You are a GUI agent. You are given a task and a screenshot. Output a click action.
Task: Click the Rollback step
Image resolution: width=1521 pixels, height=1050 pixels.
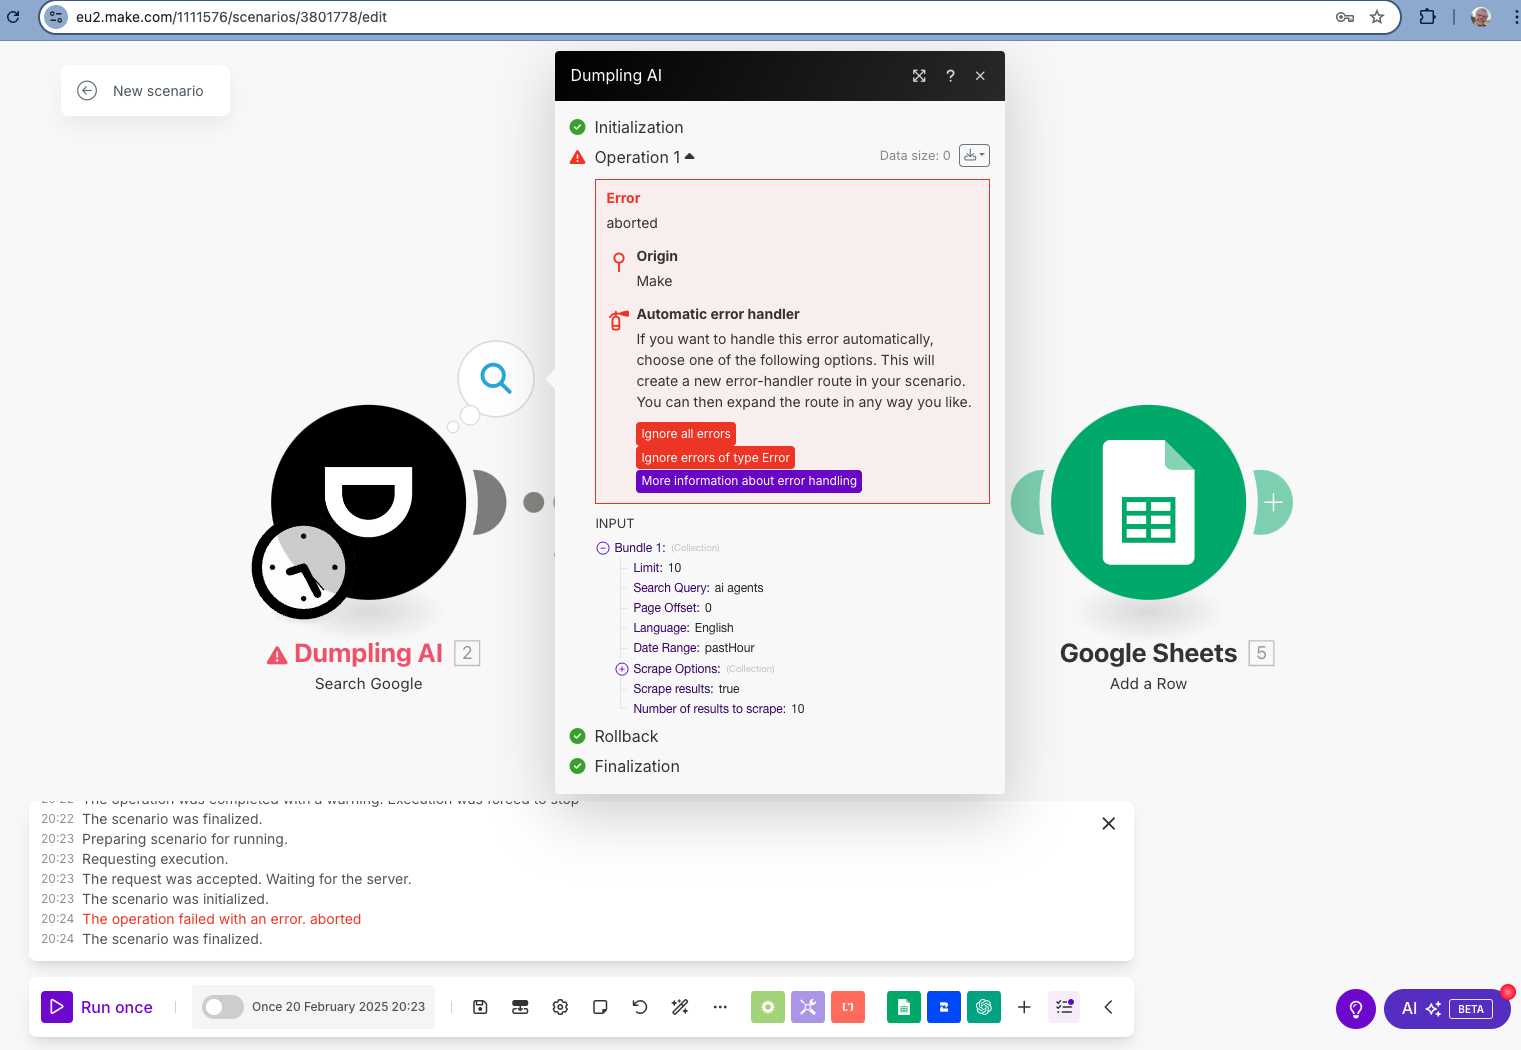tap(626, 736)
